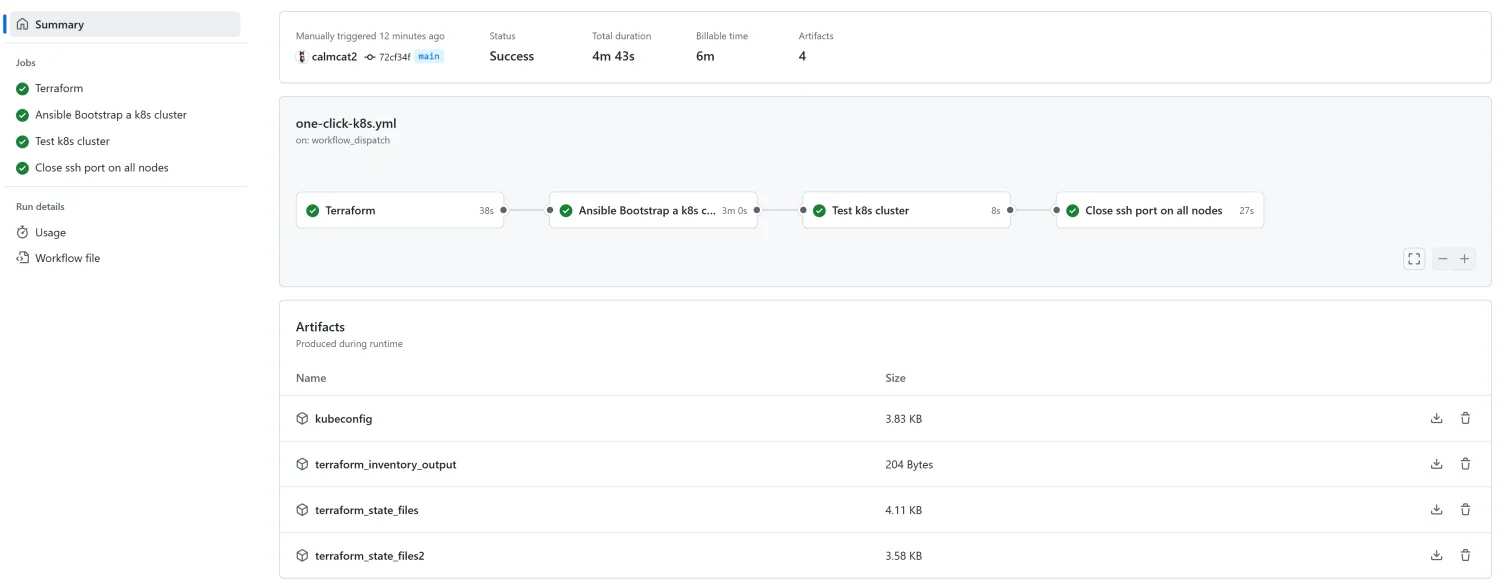Click the main branch label
Viewport: 1500px width, 583px height.
[429, 57]
